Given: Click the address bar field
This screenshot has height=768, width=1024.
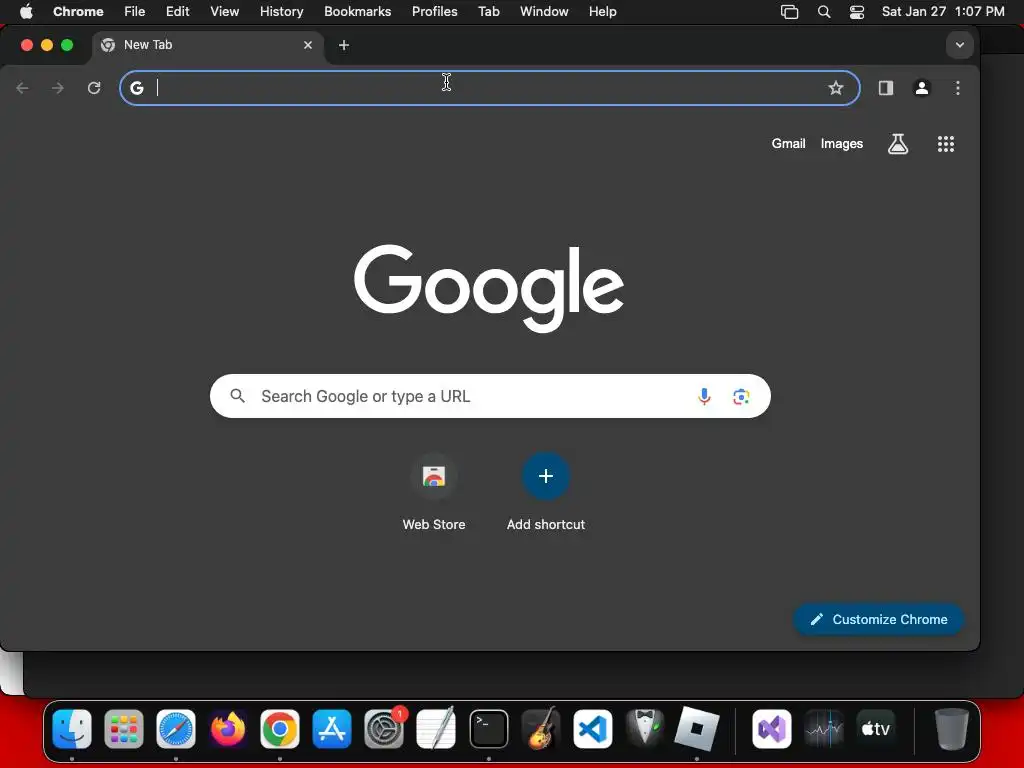Looking at the screenshot, I should pyautogui.click(x=490, y=88).
